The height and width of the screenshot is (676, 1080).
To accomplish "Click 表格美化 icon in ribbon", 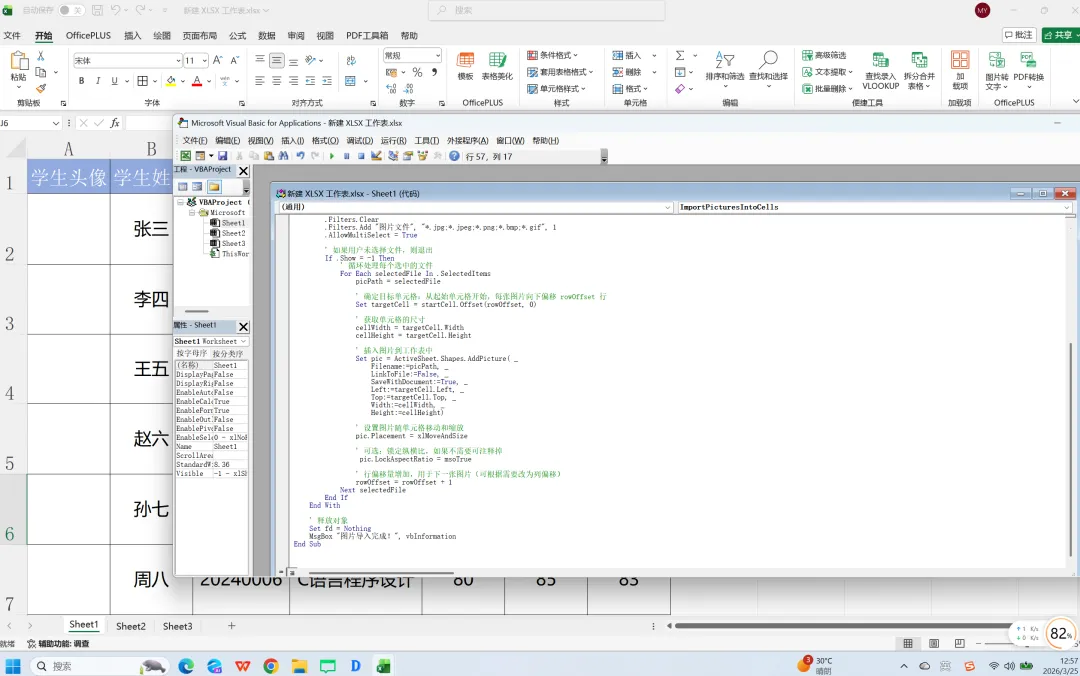I will tap(497, 66).
